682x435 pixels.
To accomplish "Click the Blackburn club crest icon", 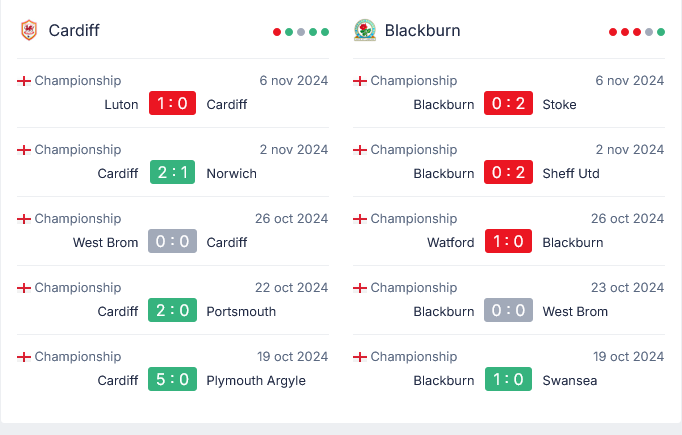I will point(364,30).
